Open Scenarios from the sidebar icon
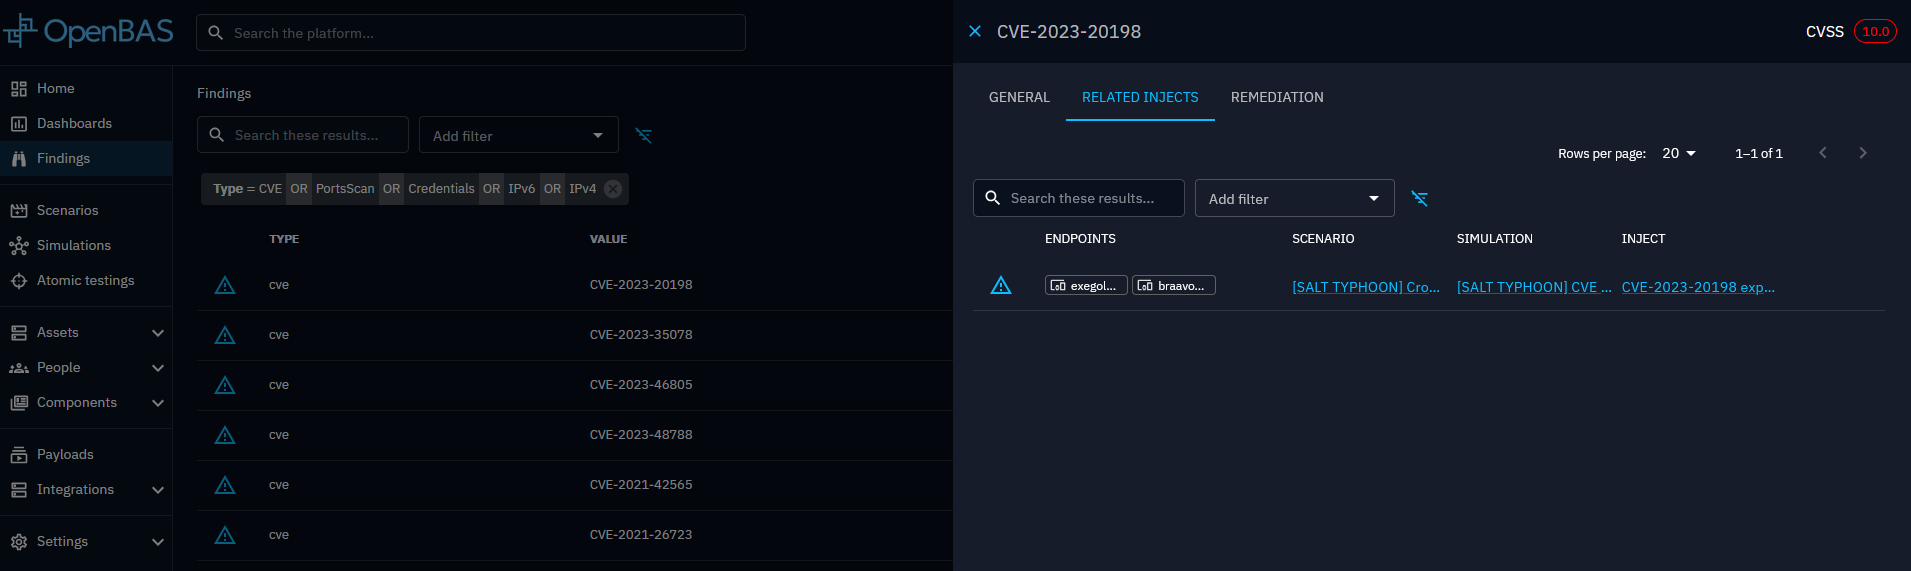The image size is (1911, 571). point(19,211)
